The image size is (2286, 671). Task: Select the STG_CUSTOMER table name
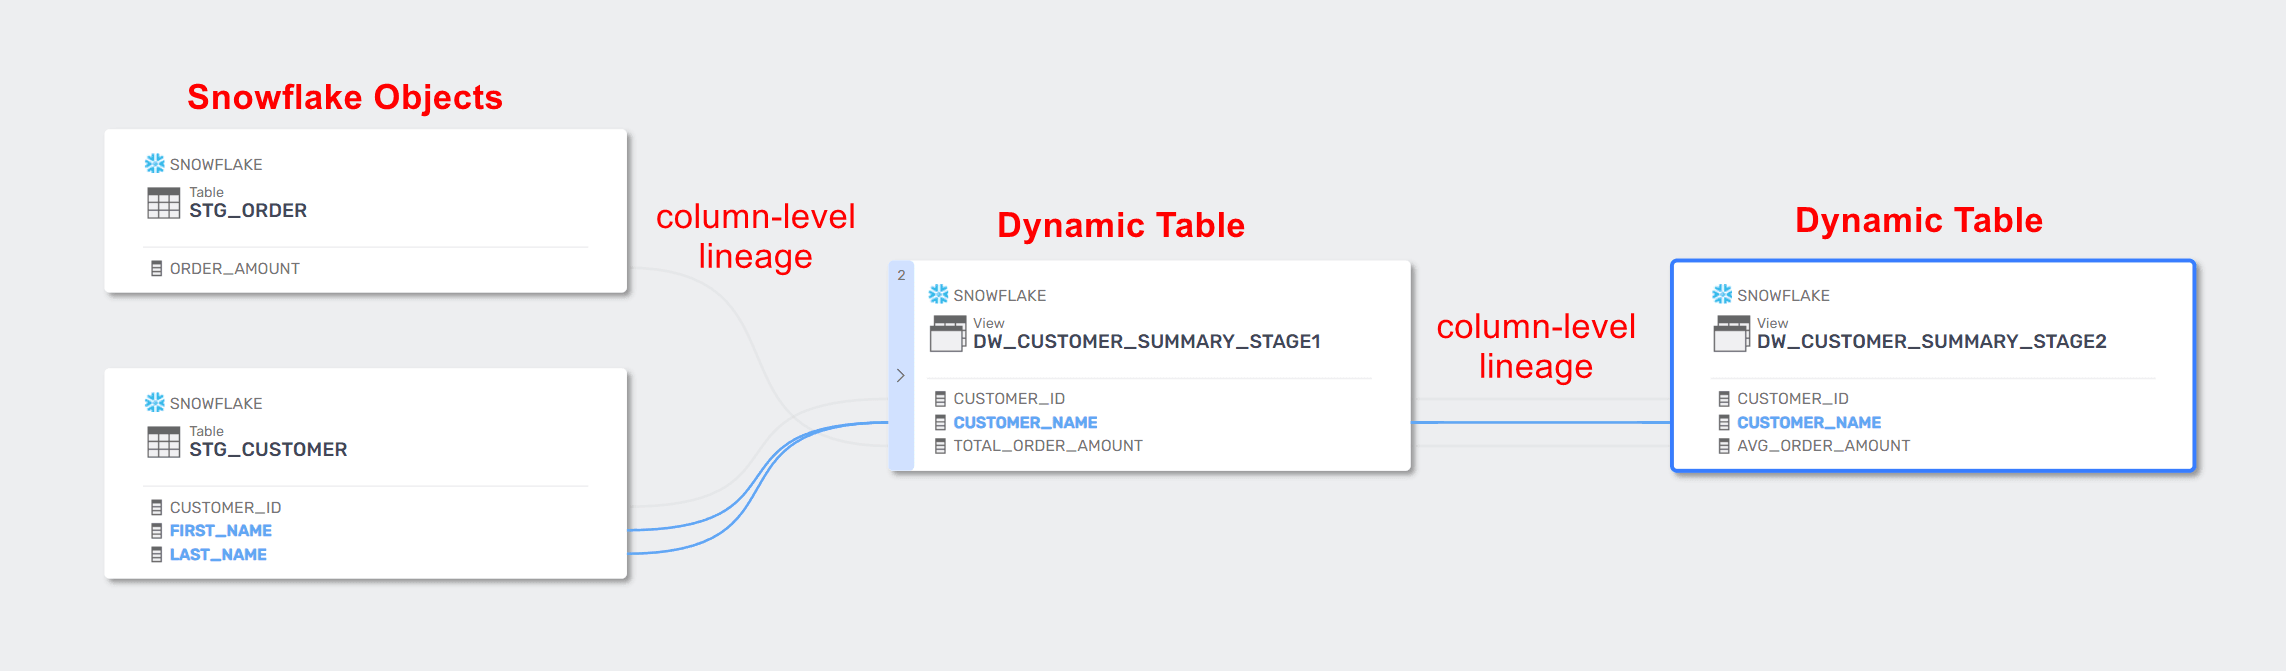(x=268, y=450)
